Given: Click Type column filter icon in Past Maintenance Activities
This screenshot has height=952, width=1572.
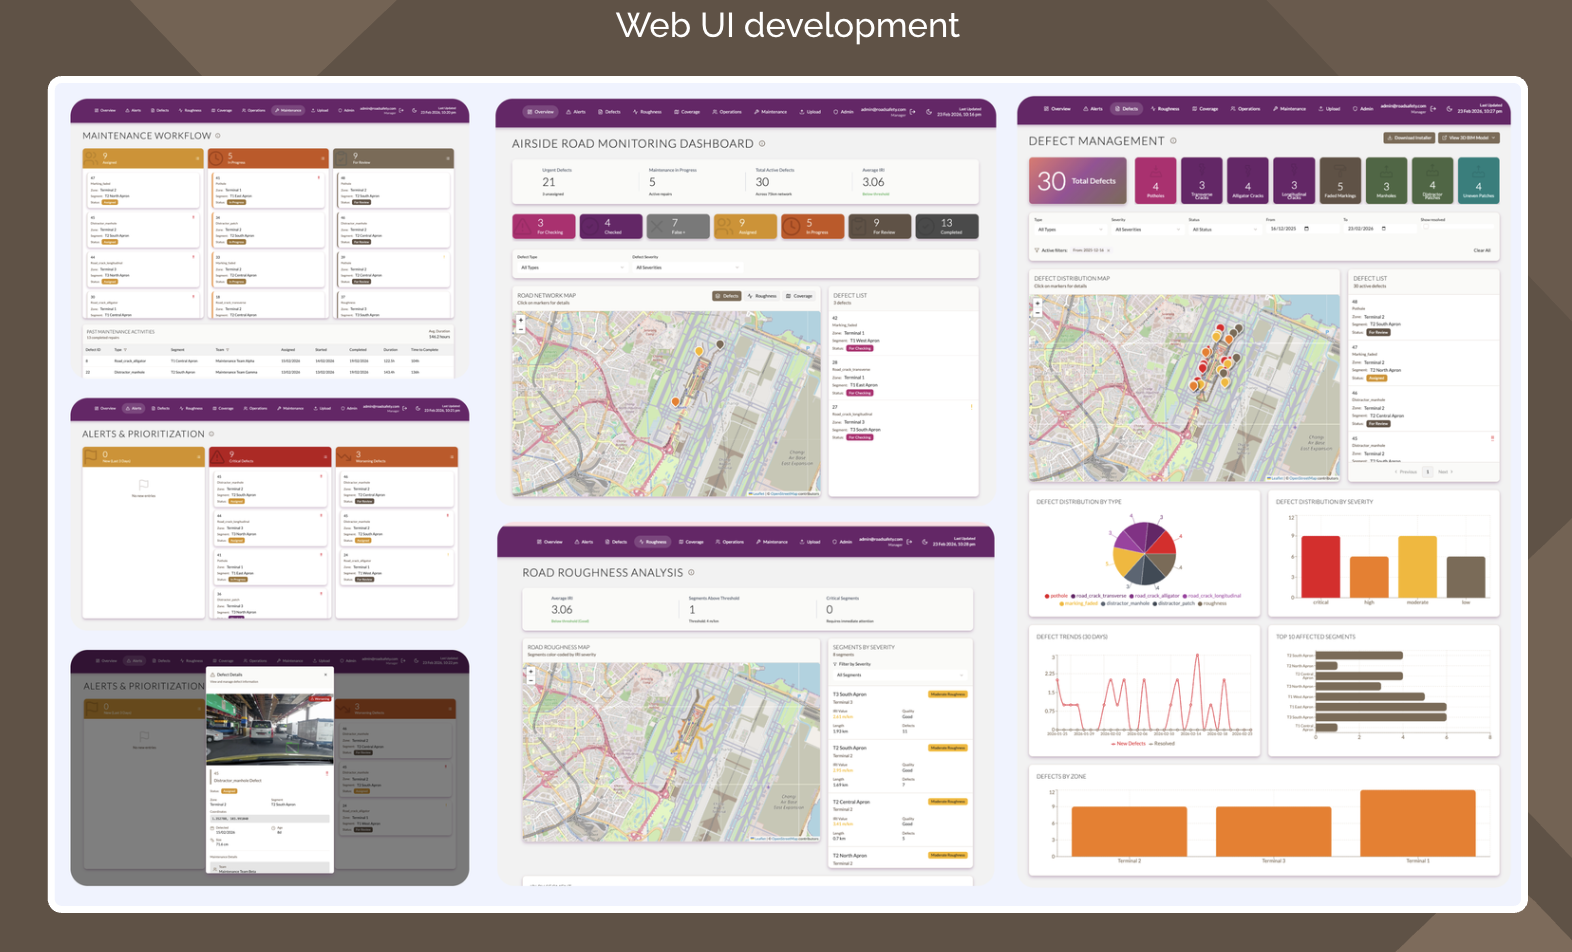Looking at the screenshot, I should point(124,350).
